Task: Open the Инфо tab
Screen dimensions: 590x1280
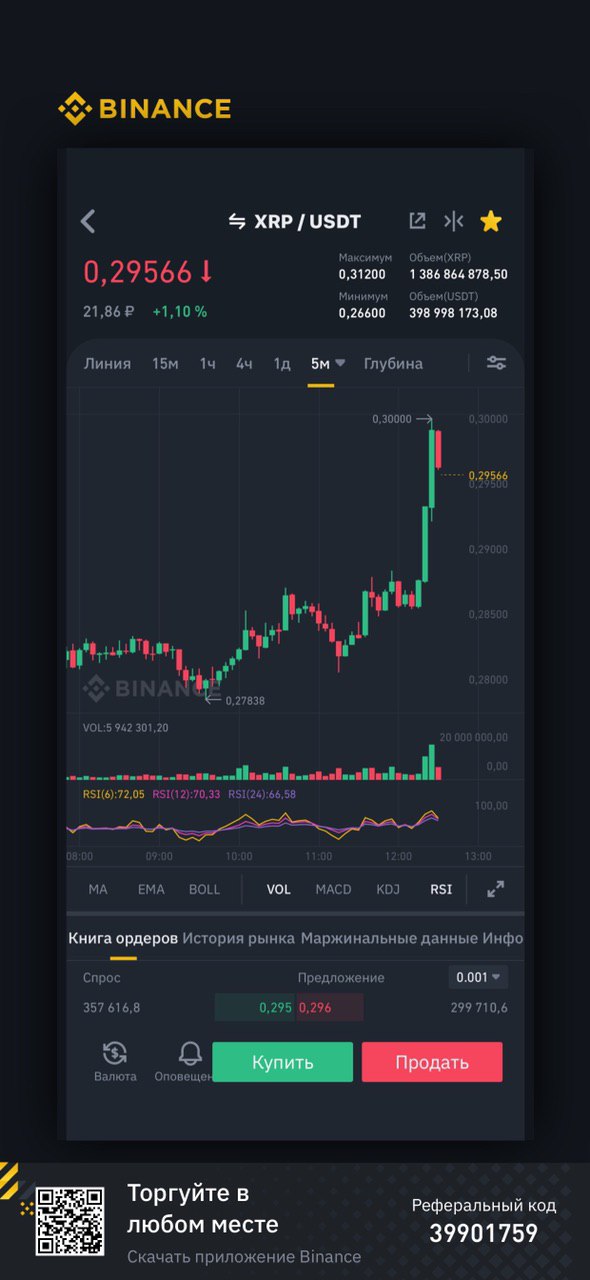Action: [502, 938]
